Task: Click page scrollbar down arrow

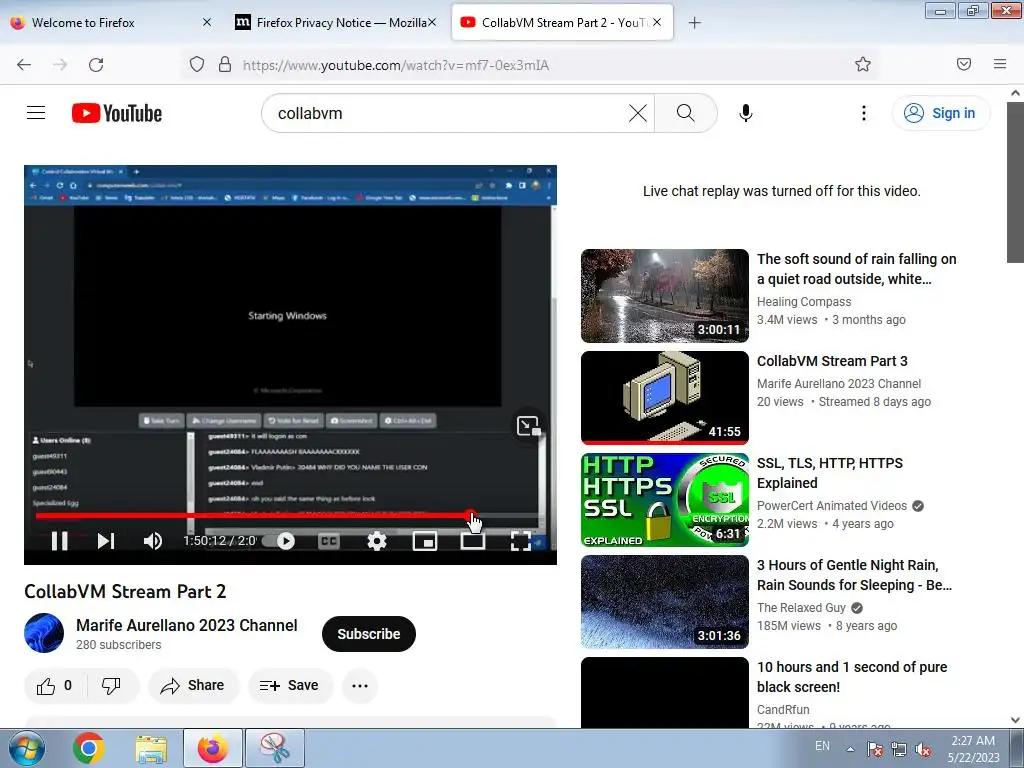Action: (x=1015, y=720)
